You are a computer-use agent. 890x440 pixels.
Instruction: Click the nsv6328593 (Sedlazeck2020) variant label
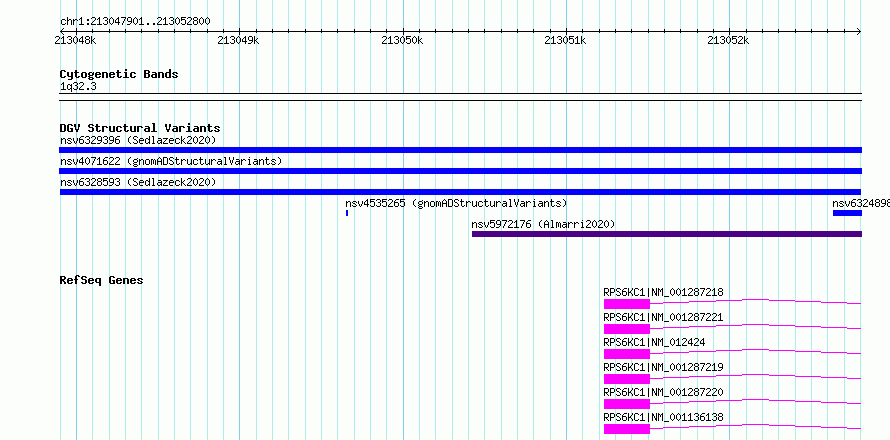tap(138, 182)
